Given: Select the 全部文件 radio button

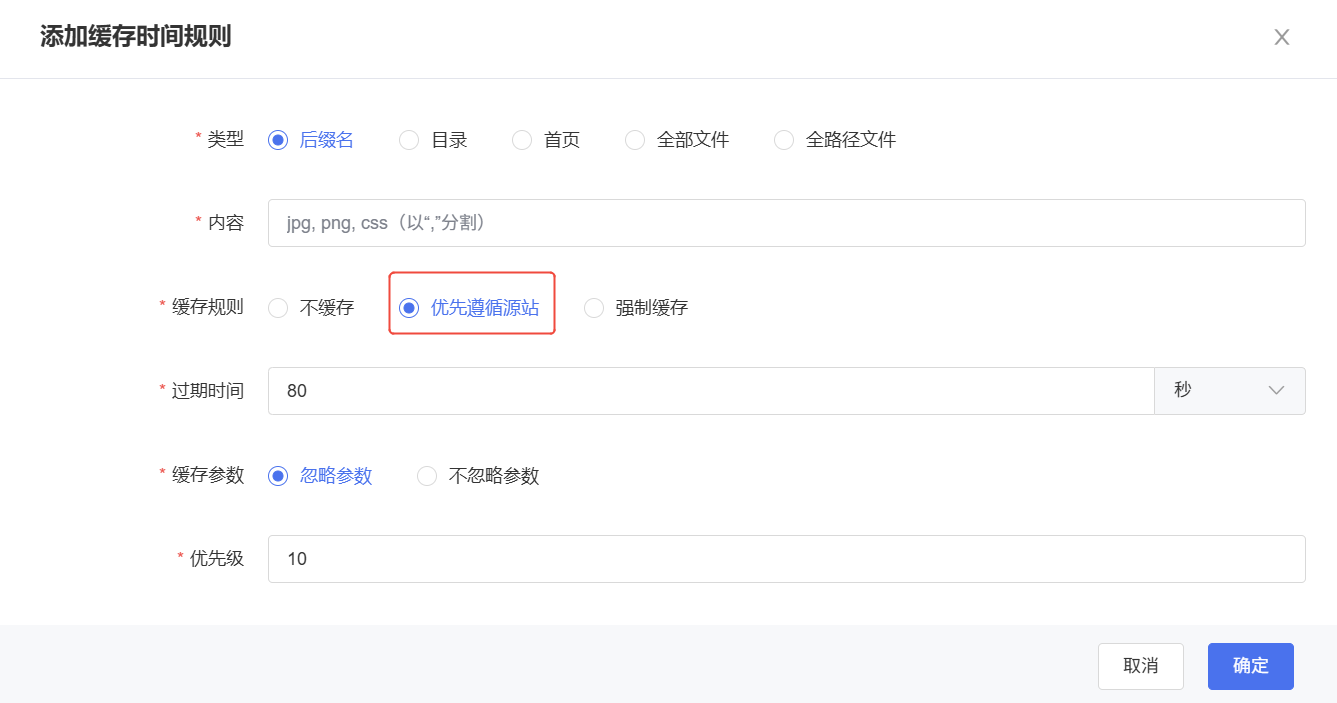Looking at the screenshot, I should (x=635, y=140).
